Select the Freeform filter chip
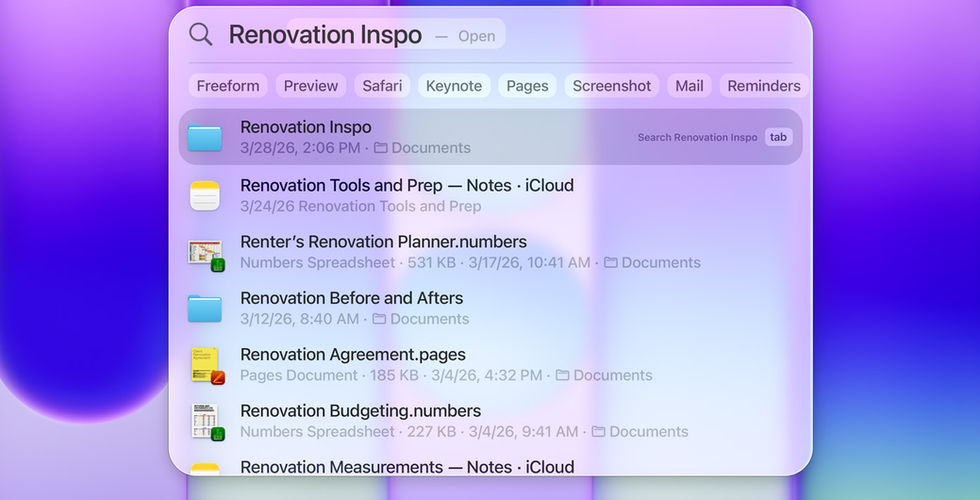980x500 pixels. [228, 86]
